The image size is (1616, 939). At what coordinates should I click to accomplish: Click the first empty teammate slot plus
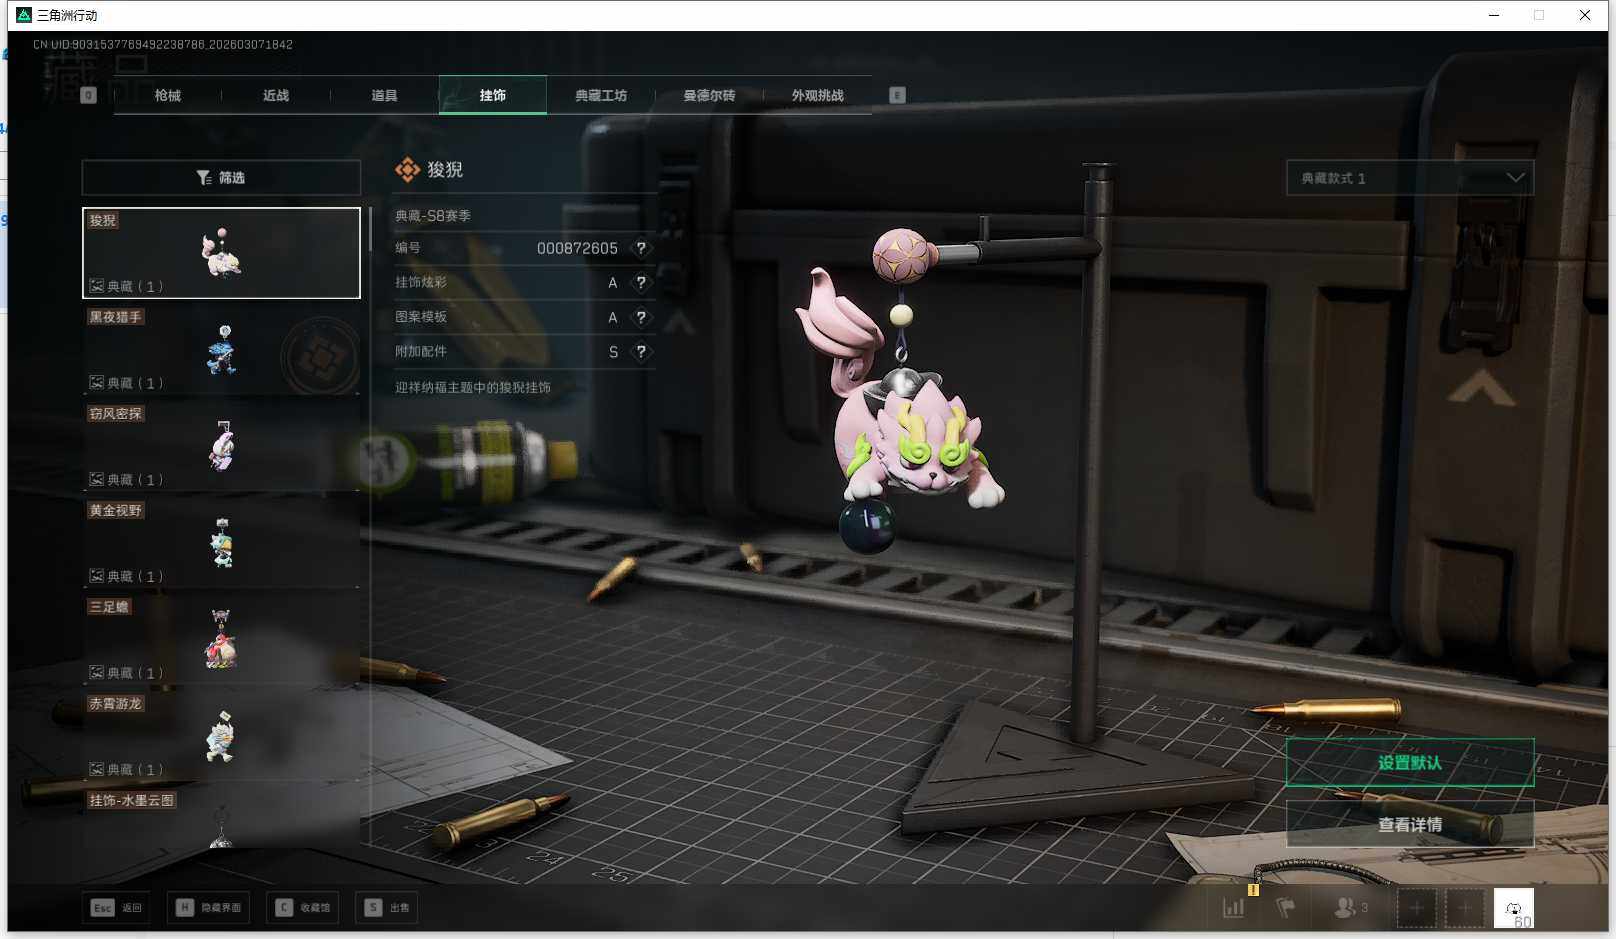(1416, 908)
